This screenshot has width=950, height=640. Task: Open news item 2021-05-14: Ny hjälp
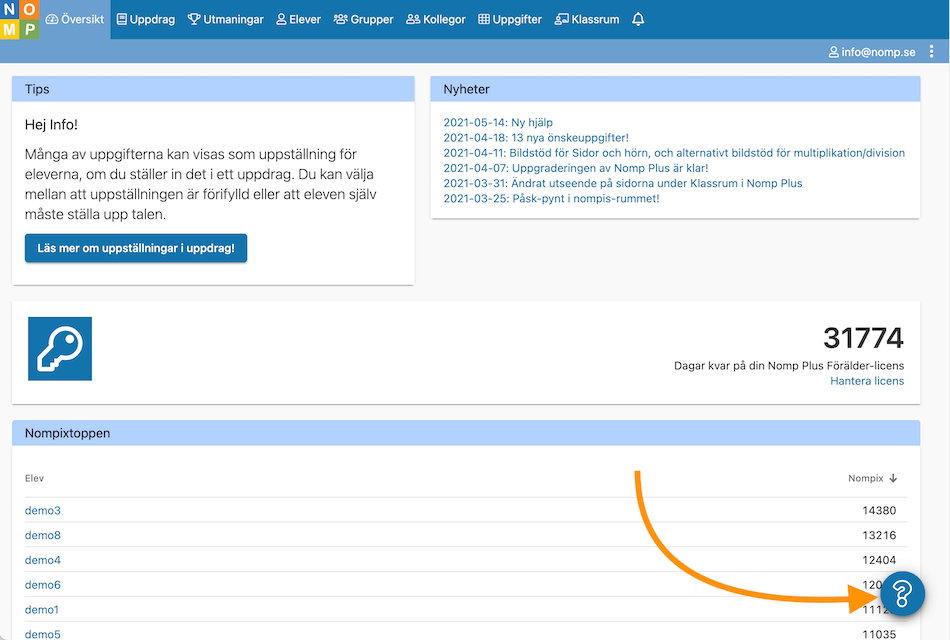[x=498, y=122]
